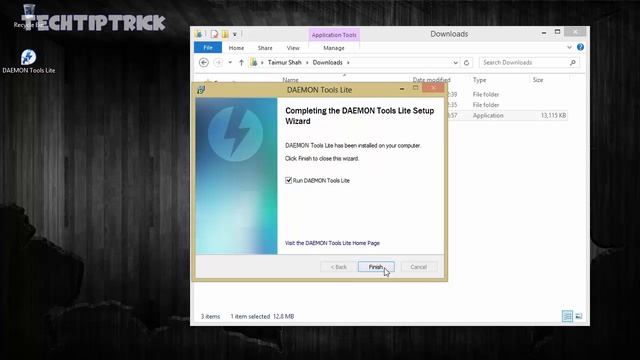This screenshot has width=640, height=360.
Task: Select the Application Tools contextual tab
Action: coord(334,35)
